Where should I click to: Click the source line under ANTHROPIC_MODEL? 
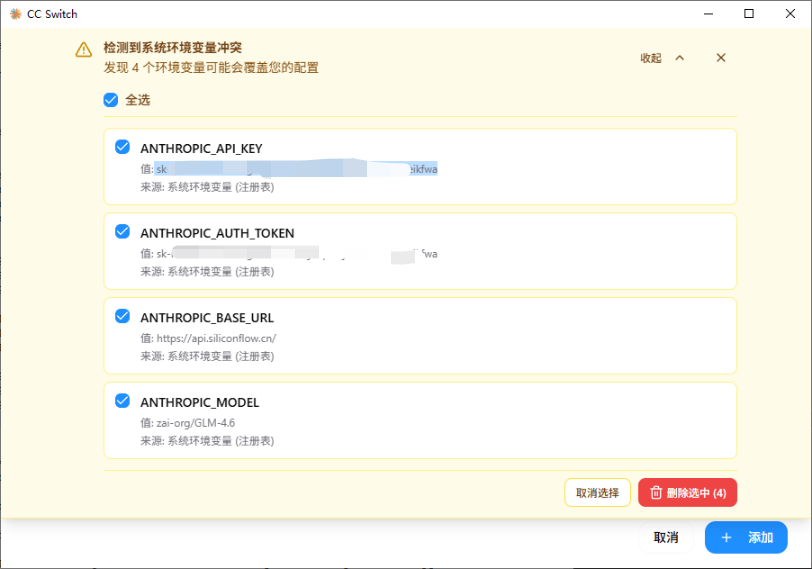(x=207, y=441)
